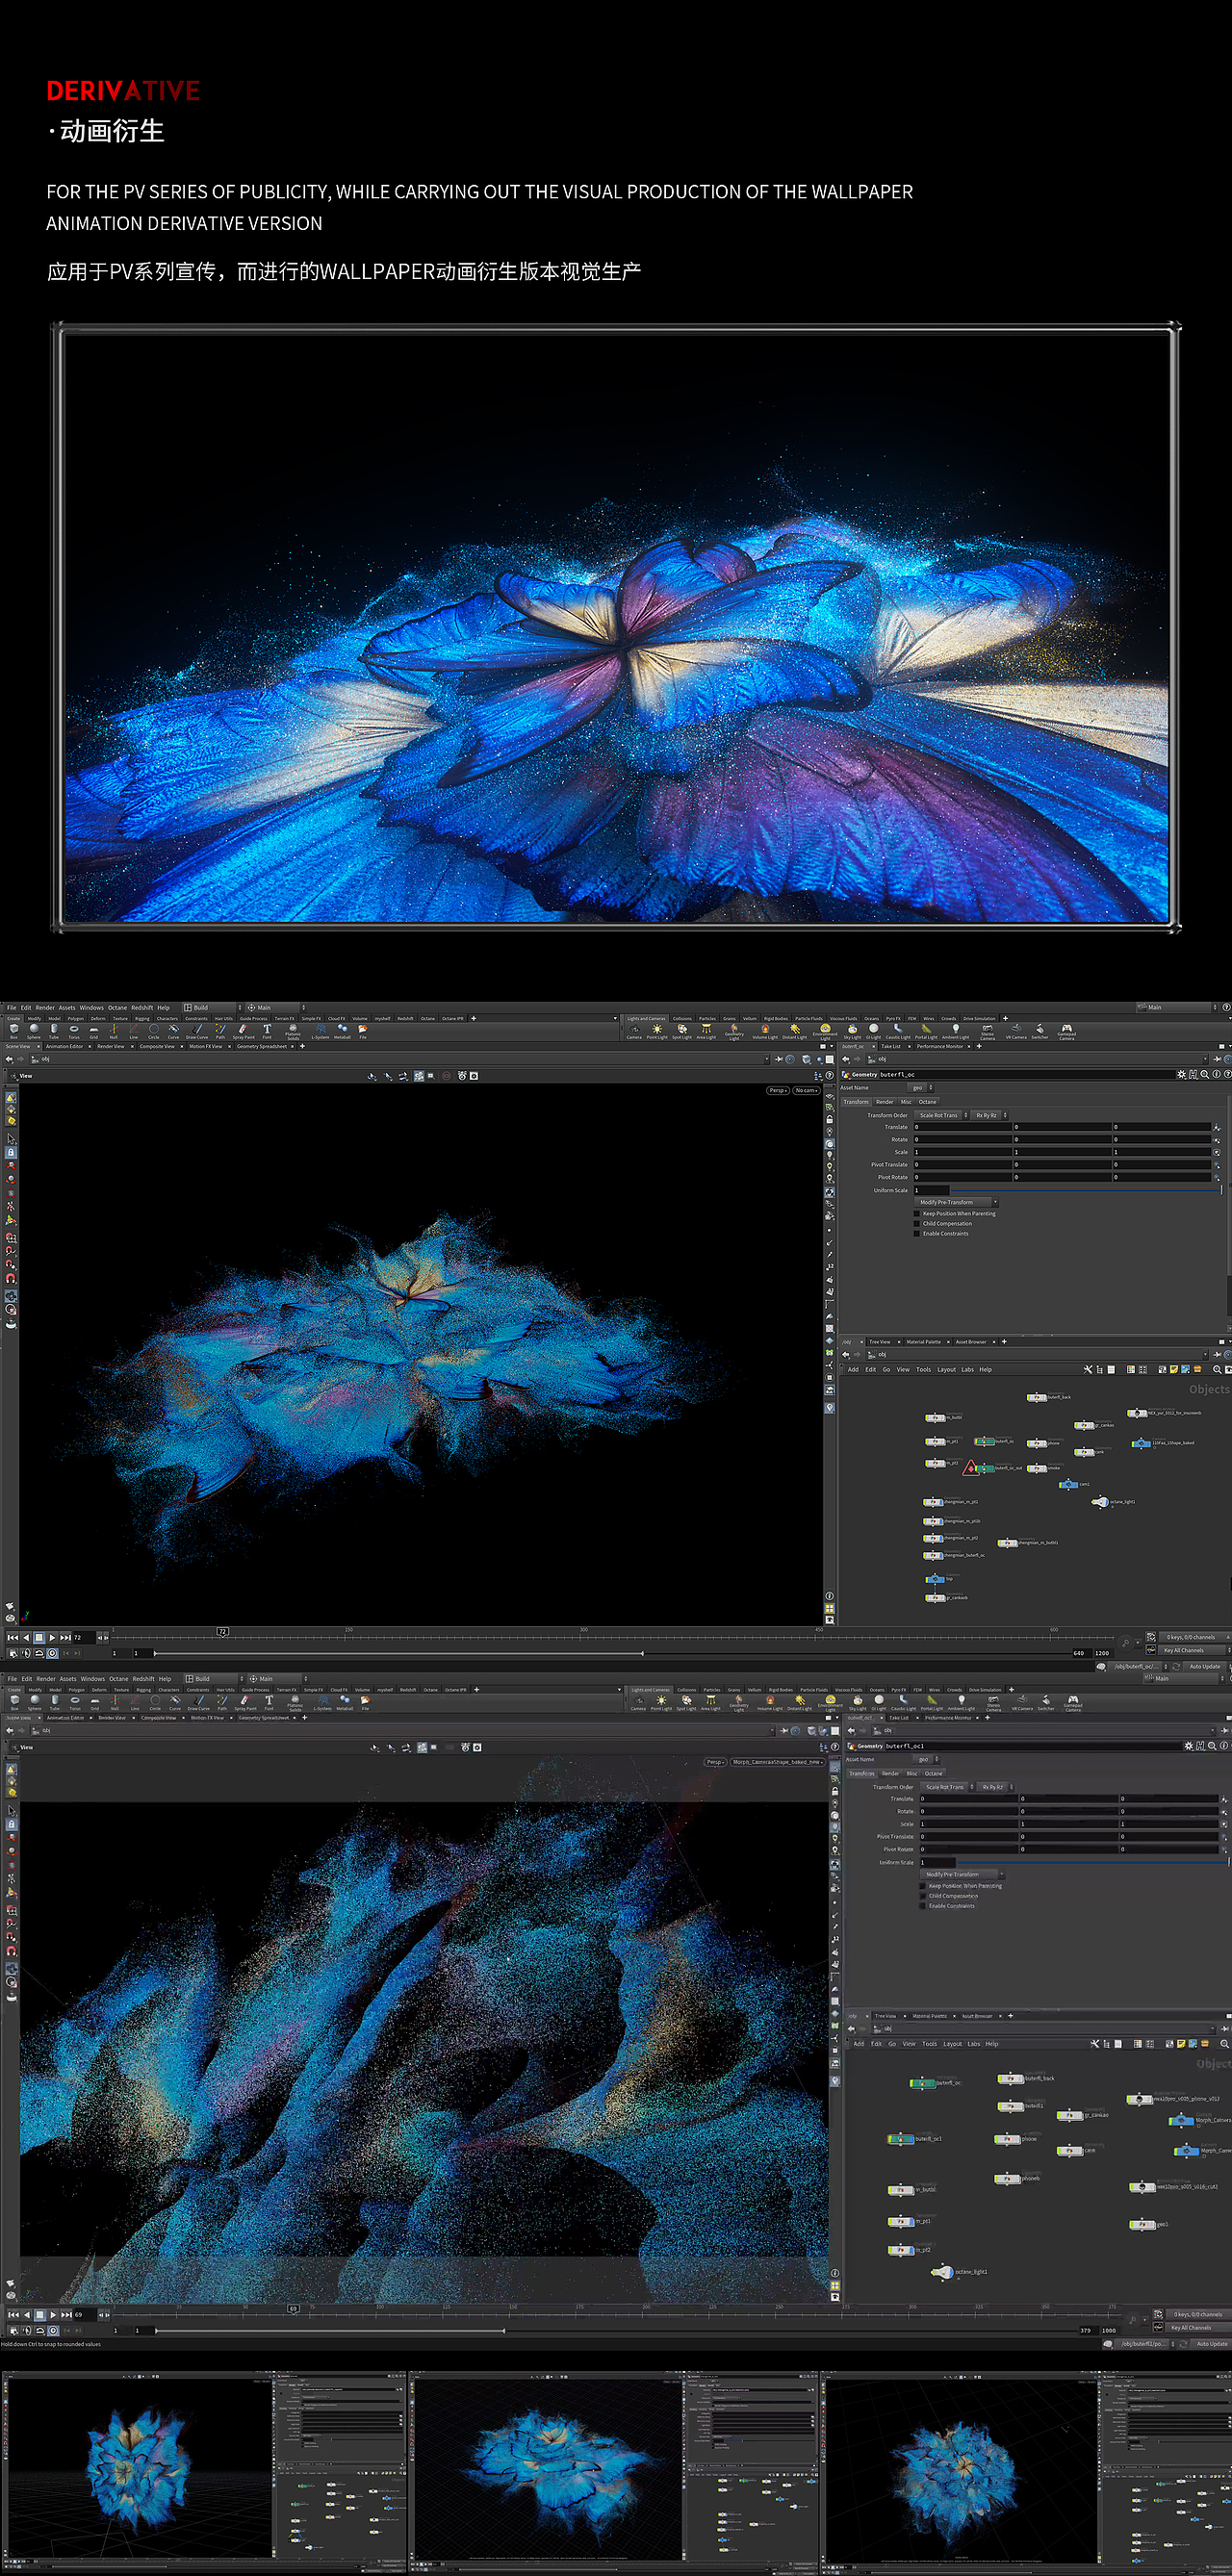Open the Modify Pre-Transform dropdown in upper window
This screenshot has height=2576, width=1232.
pyautogui.click(x=957, y=1203)
